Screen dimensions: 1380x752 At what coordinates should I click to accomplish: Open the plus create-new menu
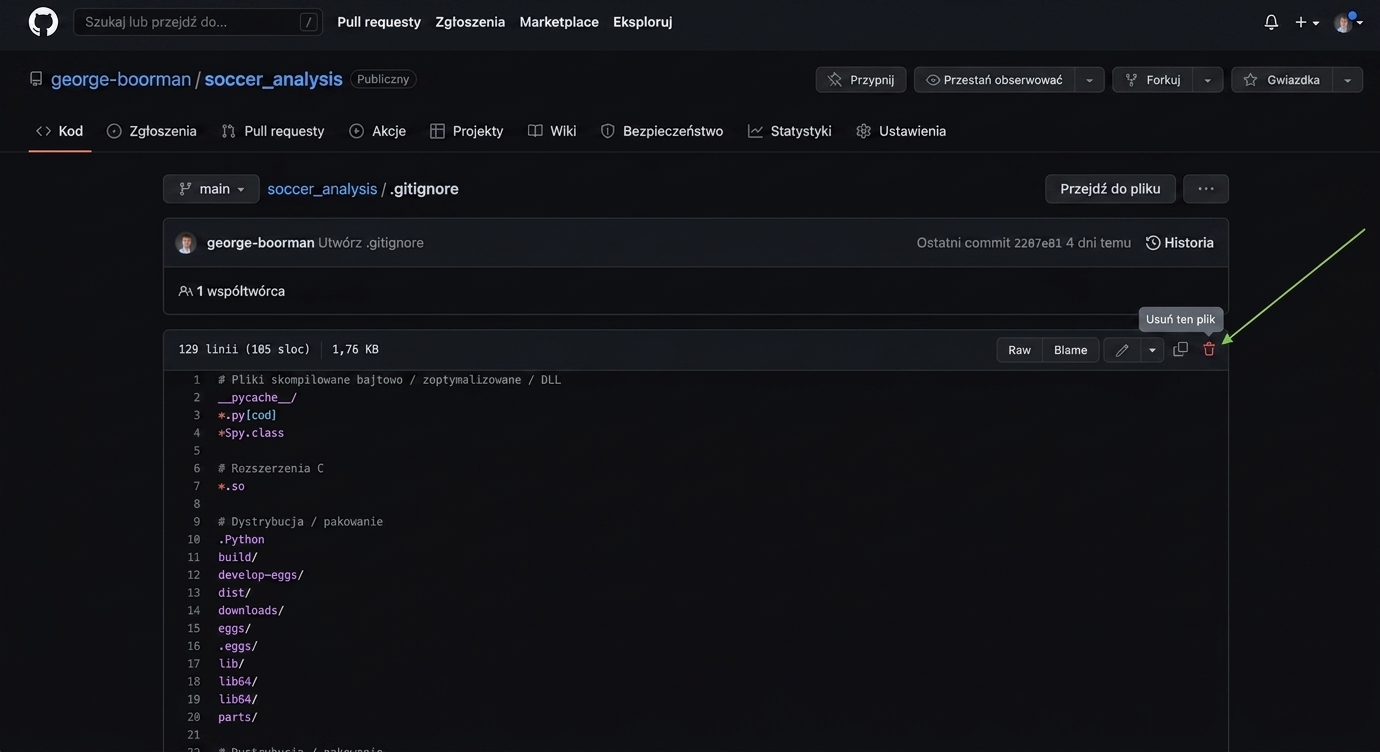tap(1307, 22)
